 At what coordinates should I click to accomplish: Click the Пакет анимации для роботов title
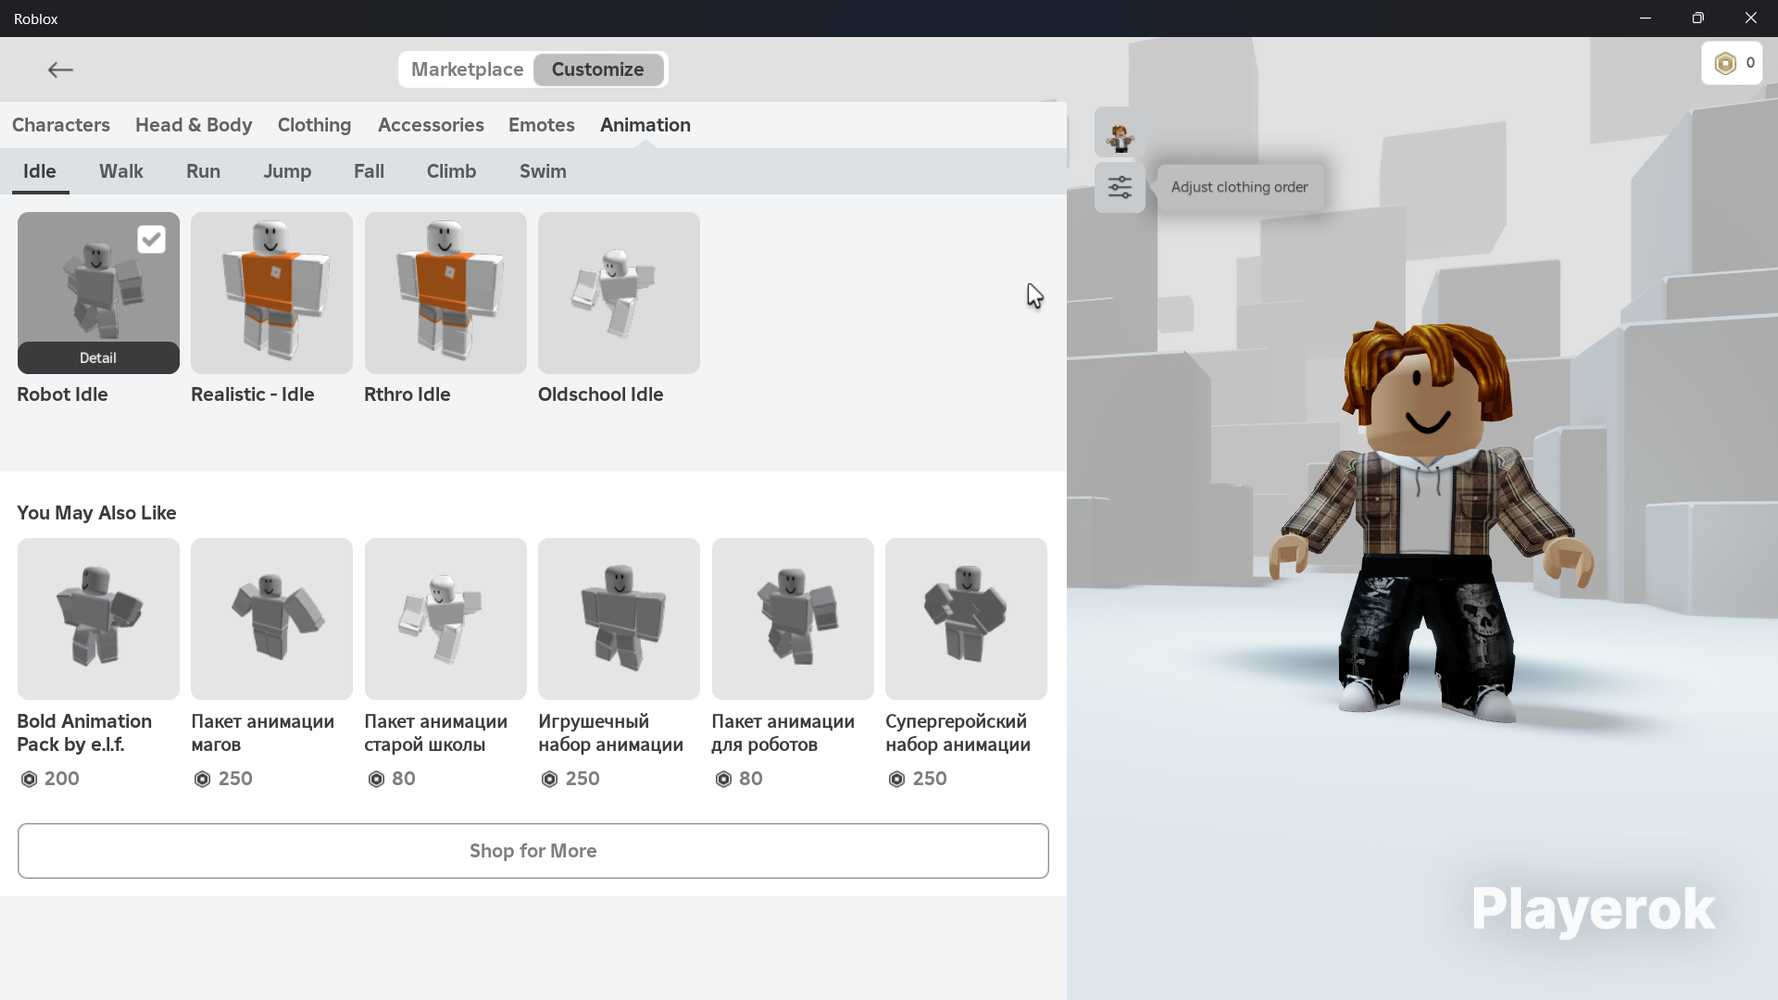783,733
